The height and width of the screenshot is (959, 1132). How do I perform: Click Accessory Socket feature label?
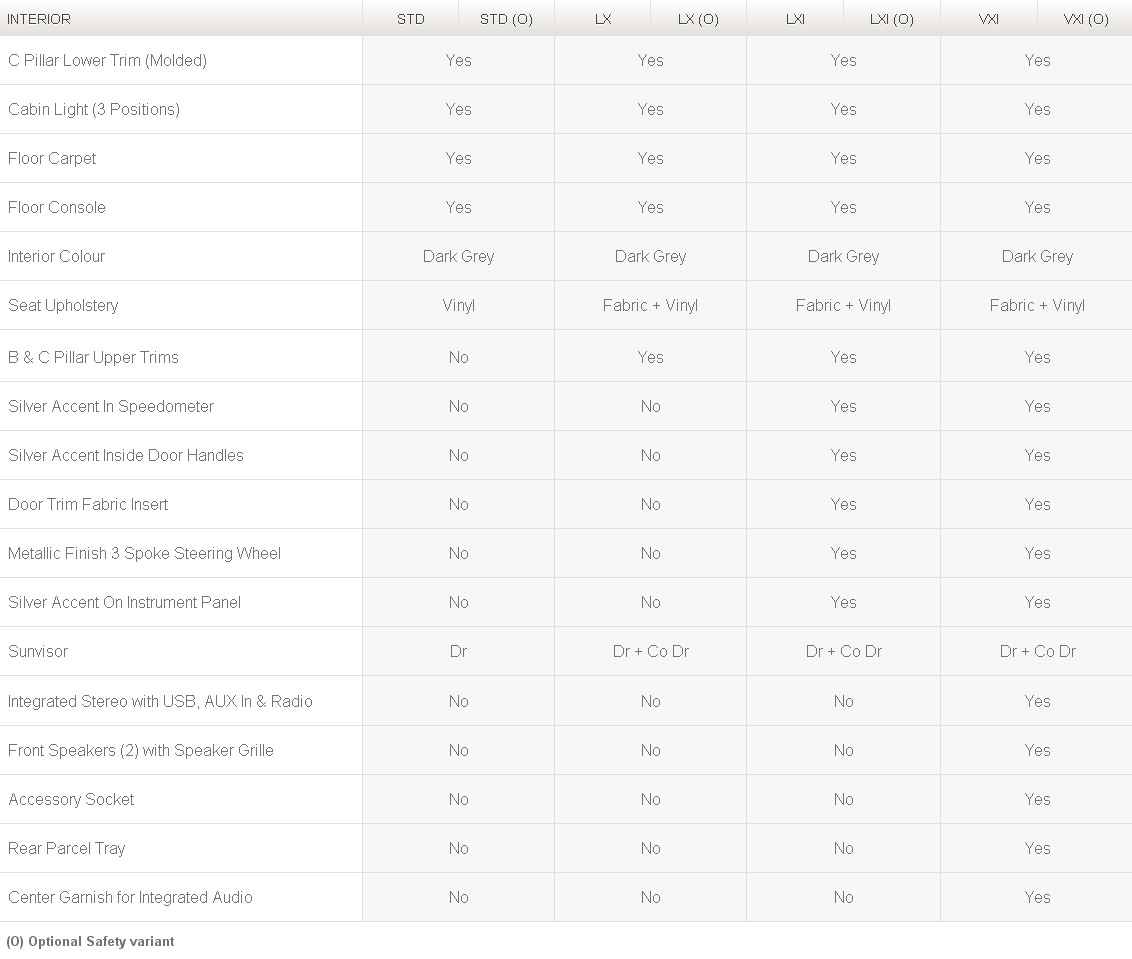(x=71, y=799)
